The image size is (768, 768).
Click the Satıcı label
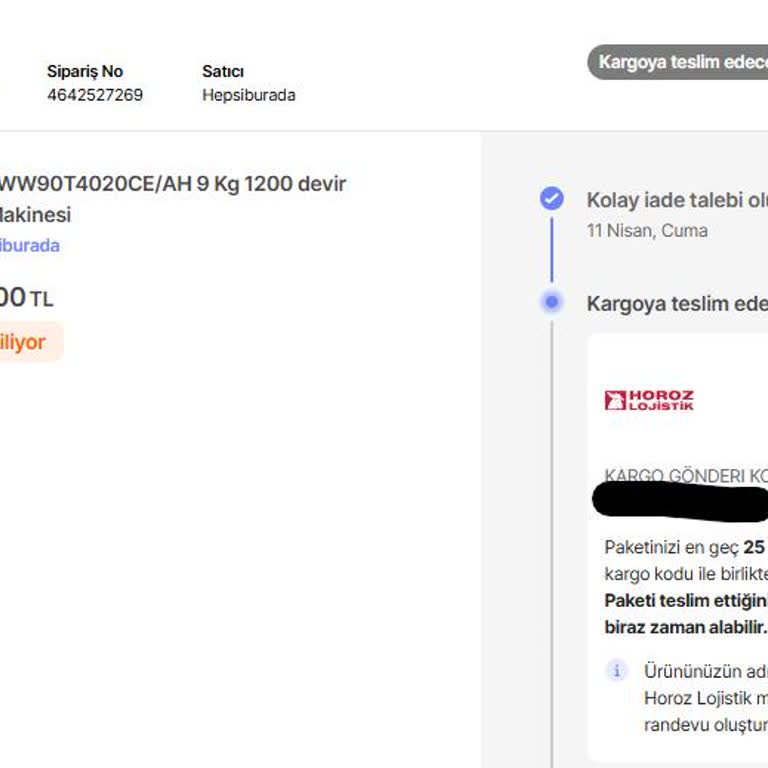(223, 71)
